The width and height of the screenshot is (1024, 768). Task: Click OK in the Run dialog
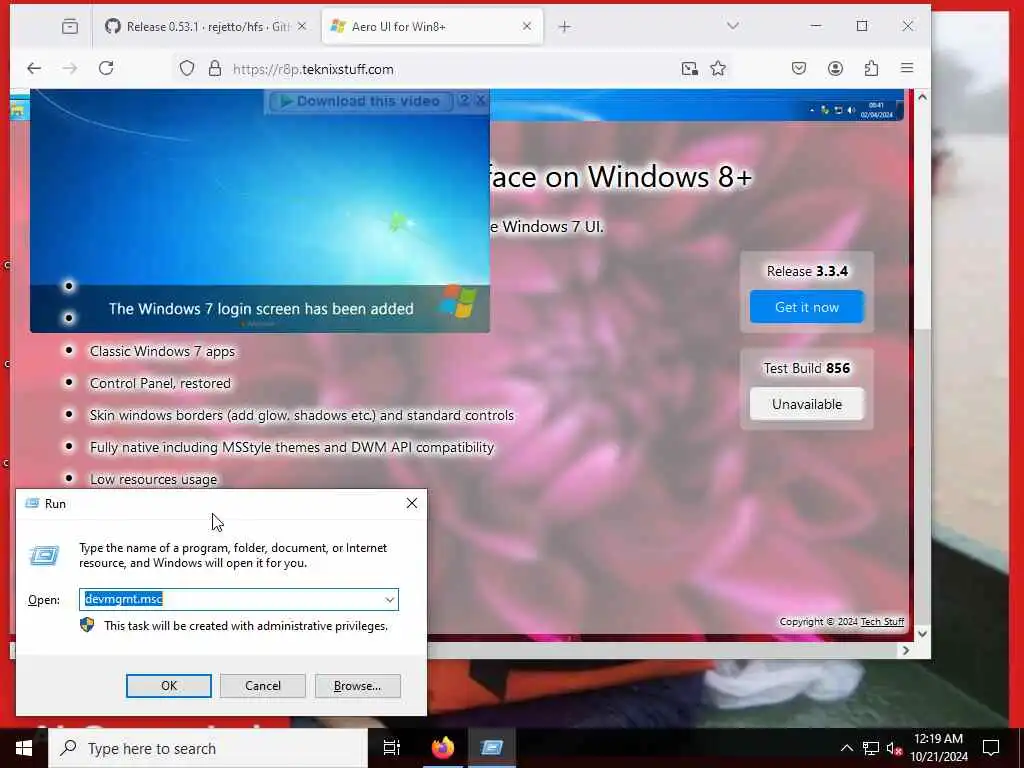click(168, 686)
